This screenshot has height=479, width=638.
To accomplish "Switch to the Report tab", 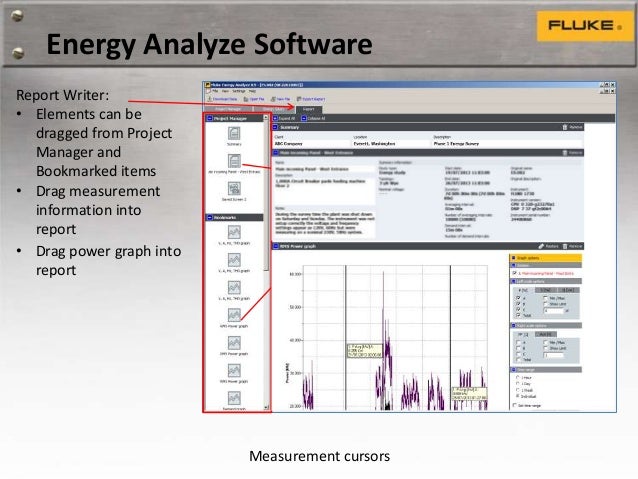I will click(308, 109).
